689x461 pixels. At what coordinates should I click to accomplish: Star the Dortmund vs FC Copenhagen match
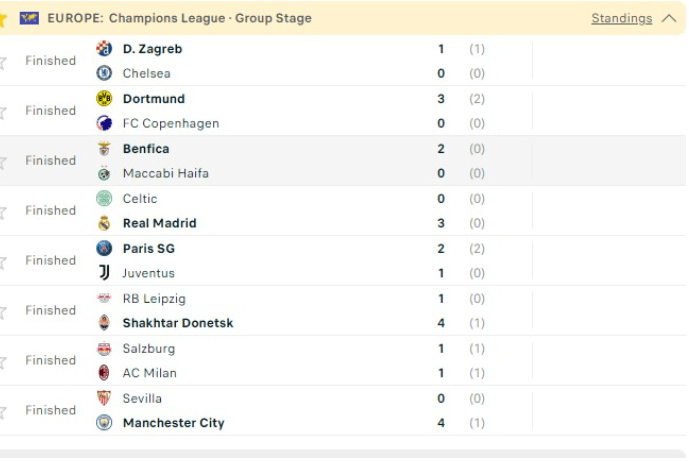[x=3, y=112]
